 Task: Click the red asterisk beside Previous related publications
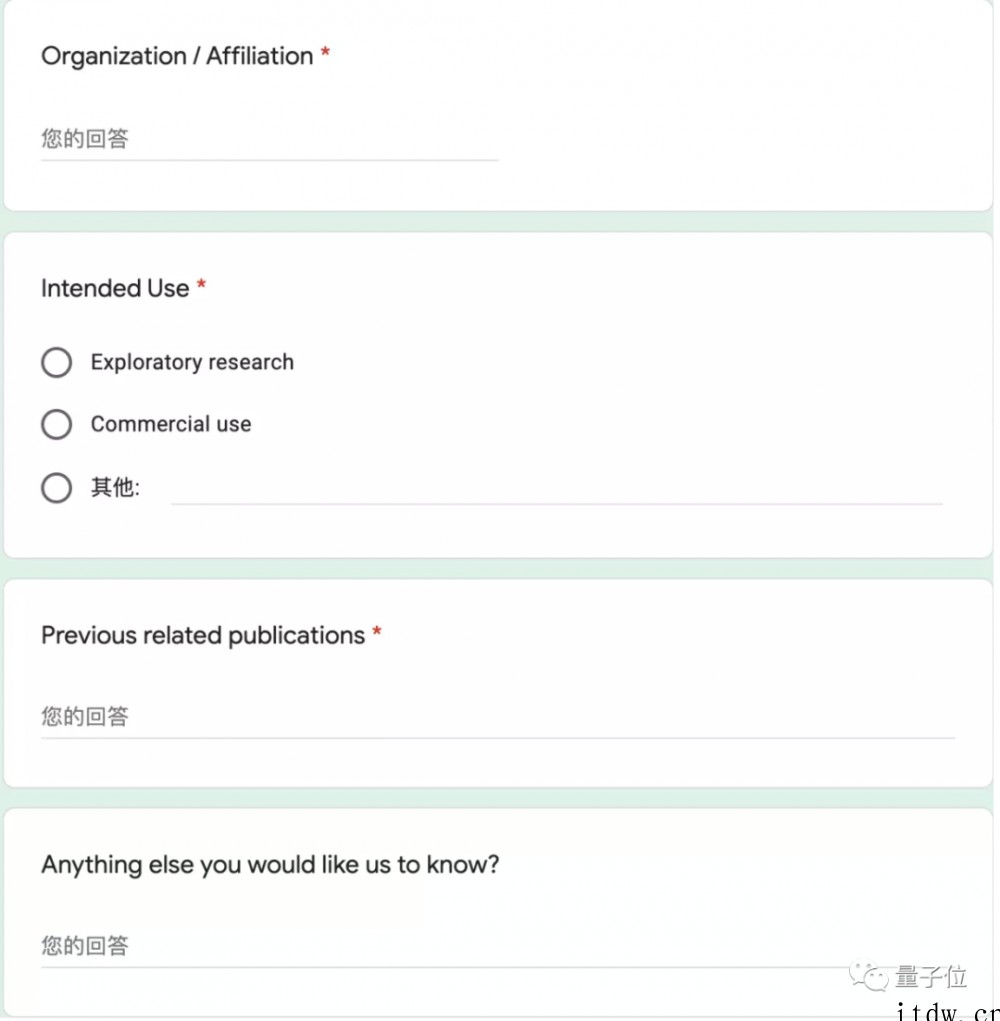376,632
